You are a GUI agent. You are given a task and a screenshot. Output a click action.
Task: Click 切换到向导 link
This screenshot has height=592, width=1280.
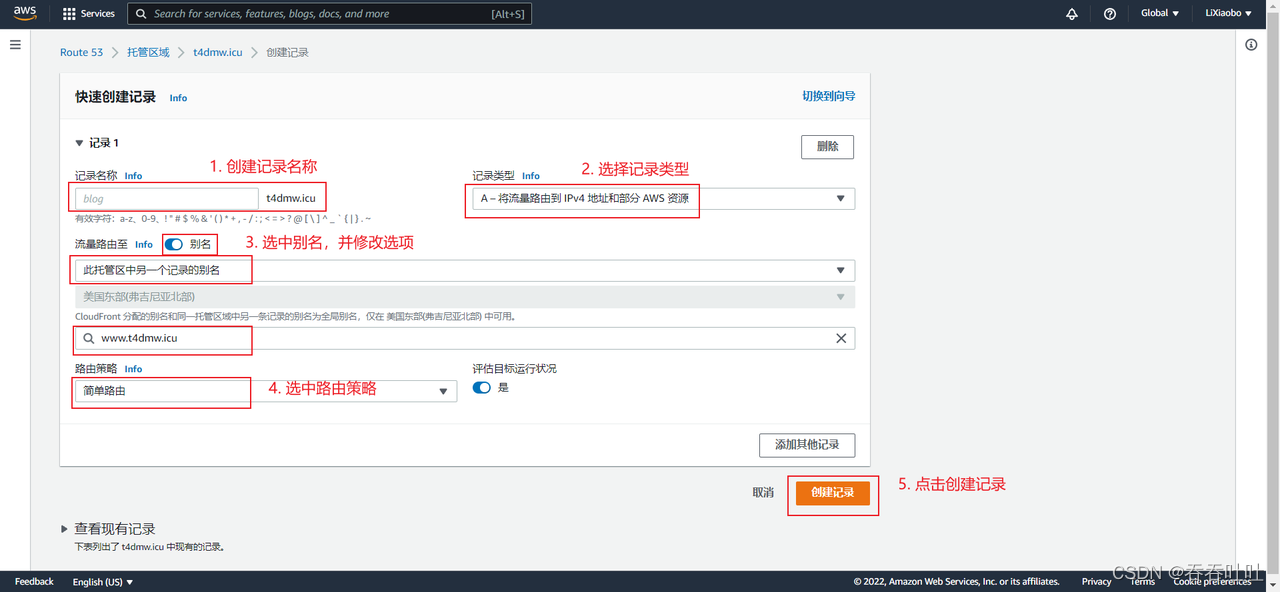(829, 96)
